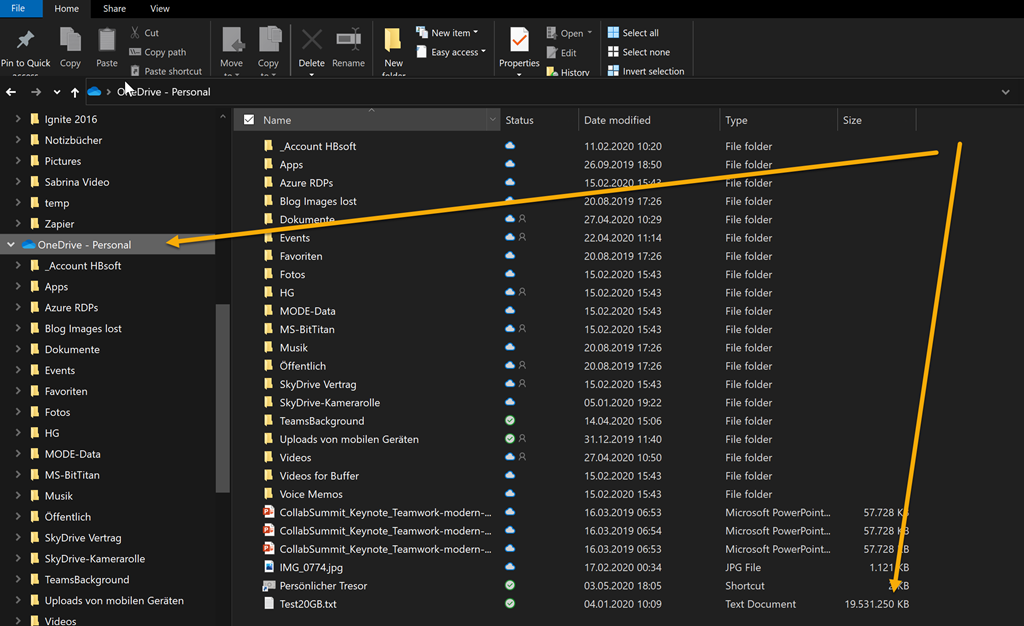Click the Rename icon
The width and height of the screenshot is (1024, 626).
348,41
